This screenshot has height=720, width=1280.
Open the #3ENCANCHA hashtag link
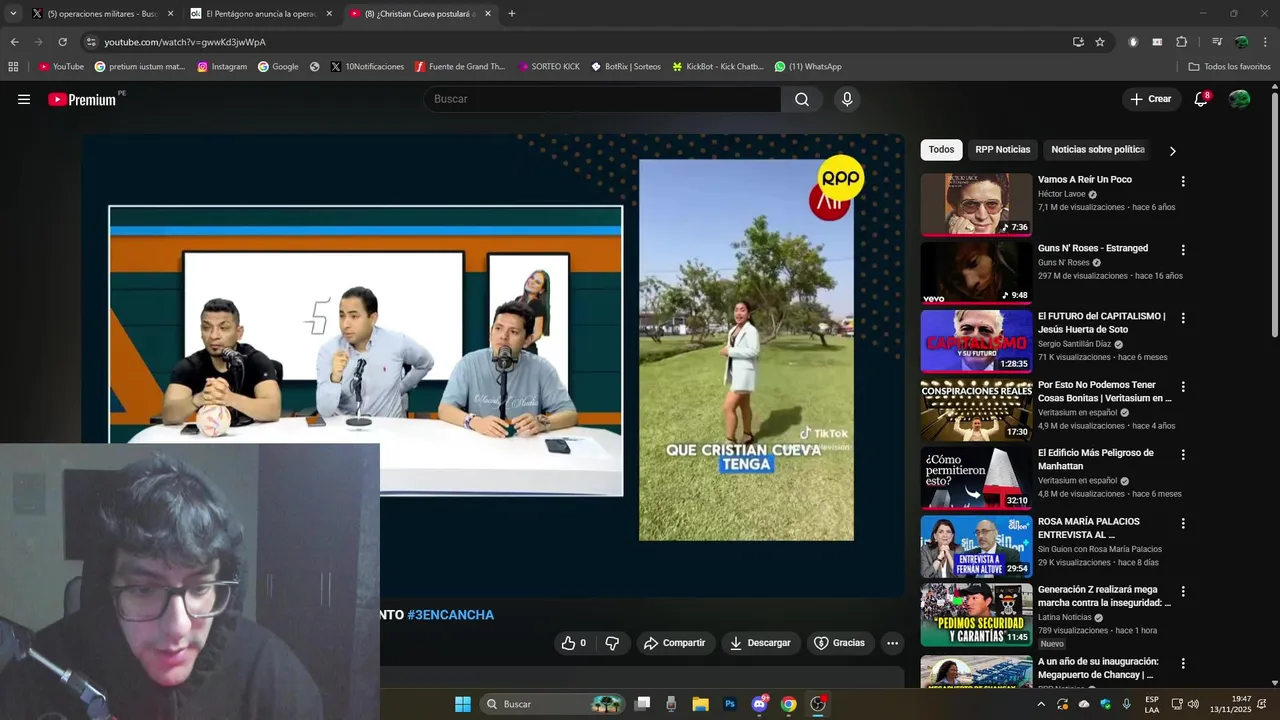pos(450,615)
